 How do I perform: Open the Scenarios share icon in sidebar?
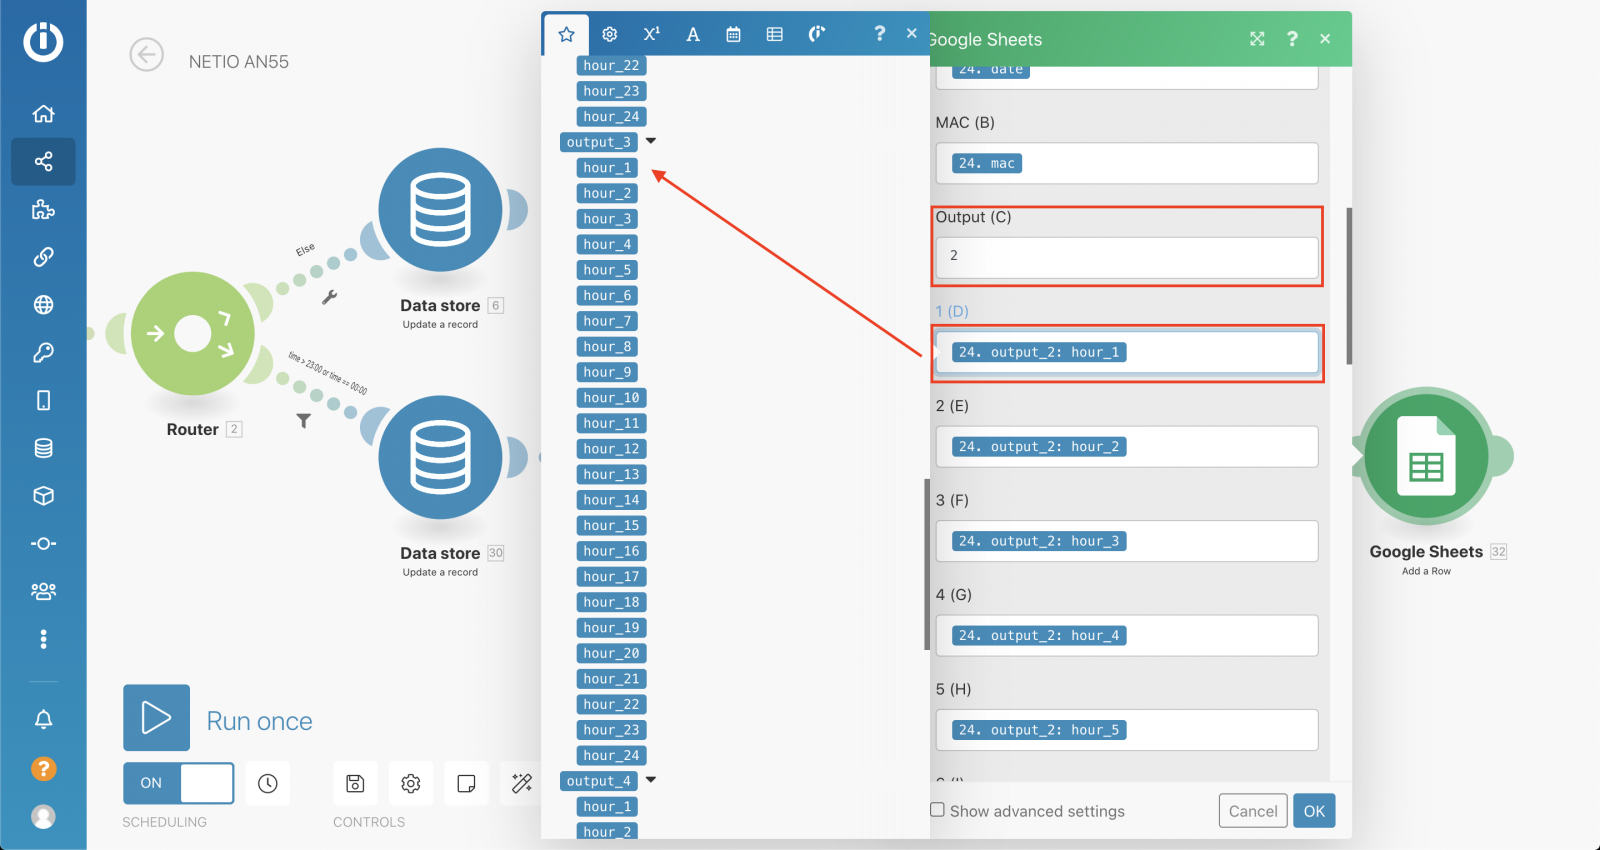pos(43,161)
